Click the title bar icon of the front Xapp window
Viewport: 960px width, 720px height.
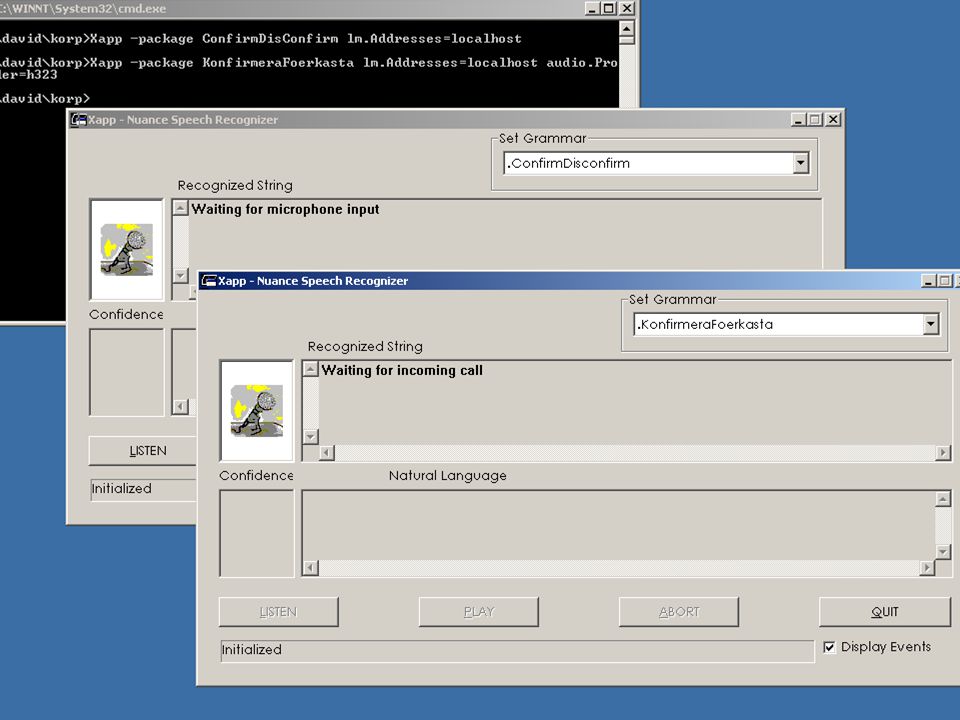tap(209, 280)
